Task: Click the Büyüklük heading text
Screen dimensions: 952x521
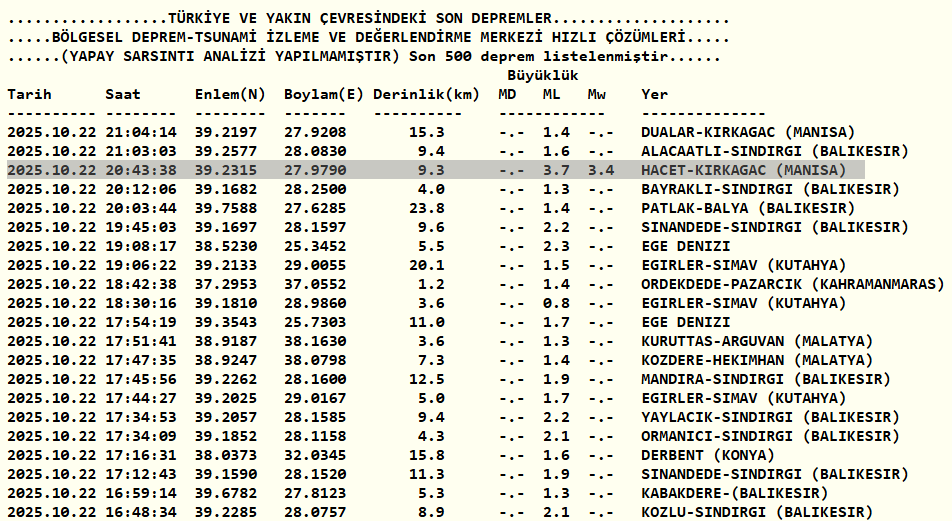Action: pos(543,76)
